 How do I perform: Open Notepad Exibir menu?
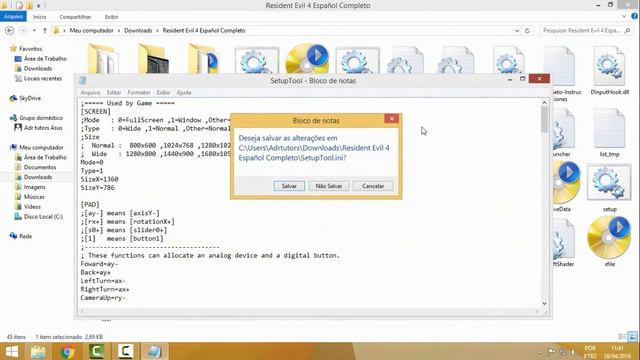(163, 93)
